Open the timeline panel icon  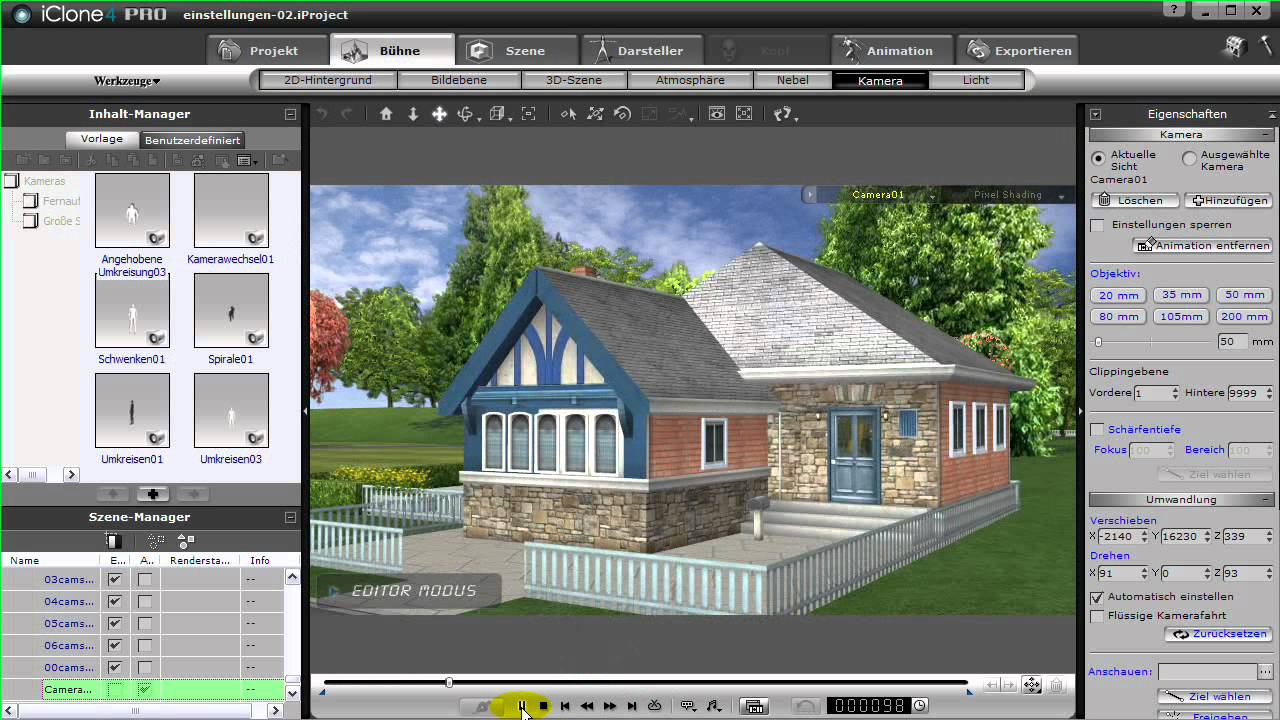(755, 706)
